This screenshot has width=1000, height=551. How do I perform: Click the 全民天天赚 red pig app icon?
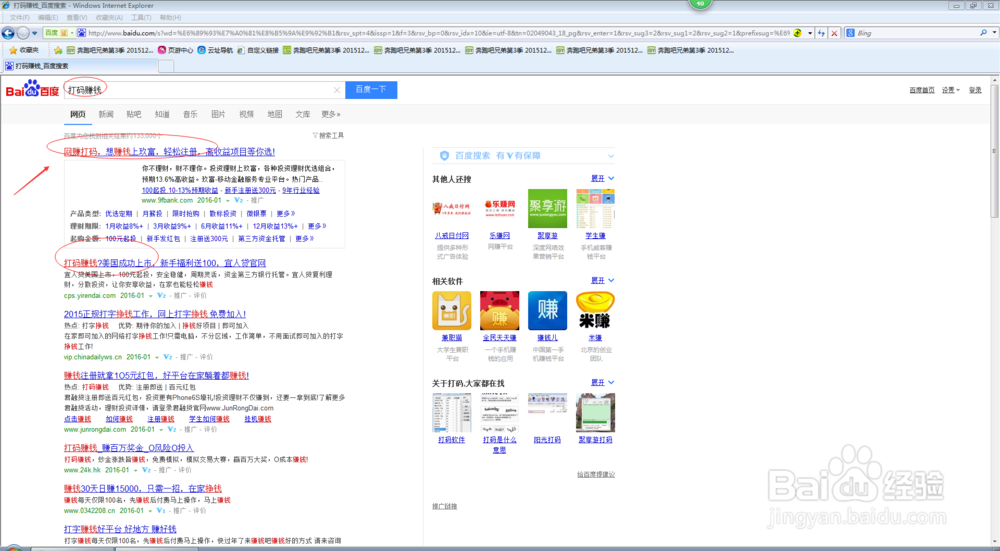pos(499,311)
